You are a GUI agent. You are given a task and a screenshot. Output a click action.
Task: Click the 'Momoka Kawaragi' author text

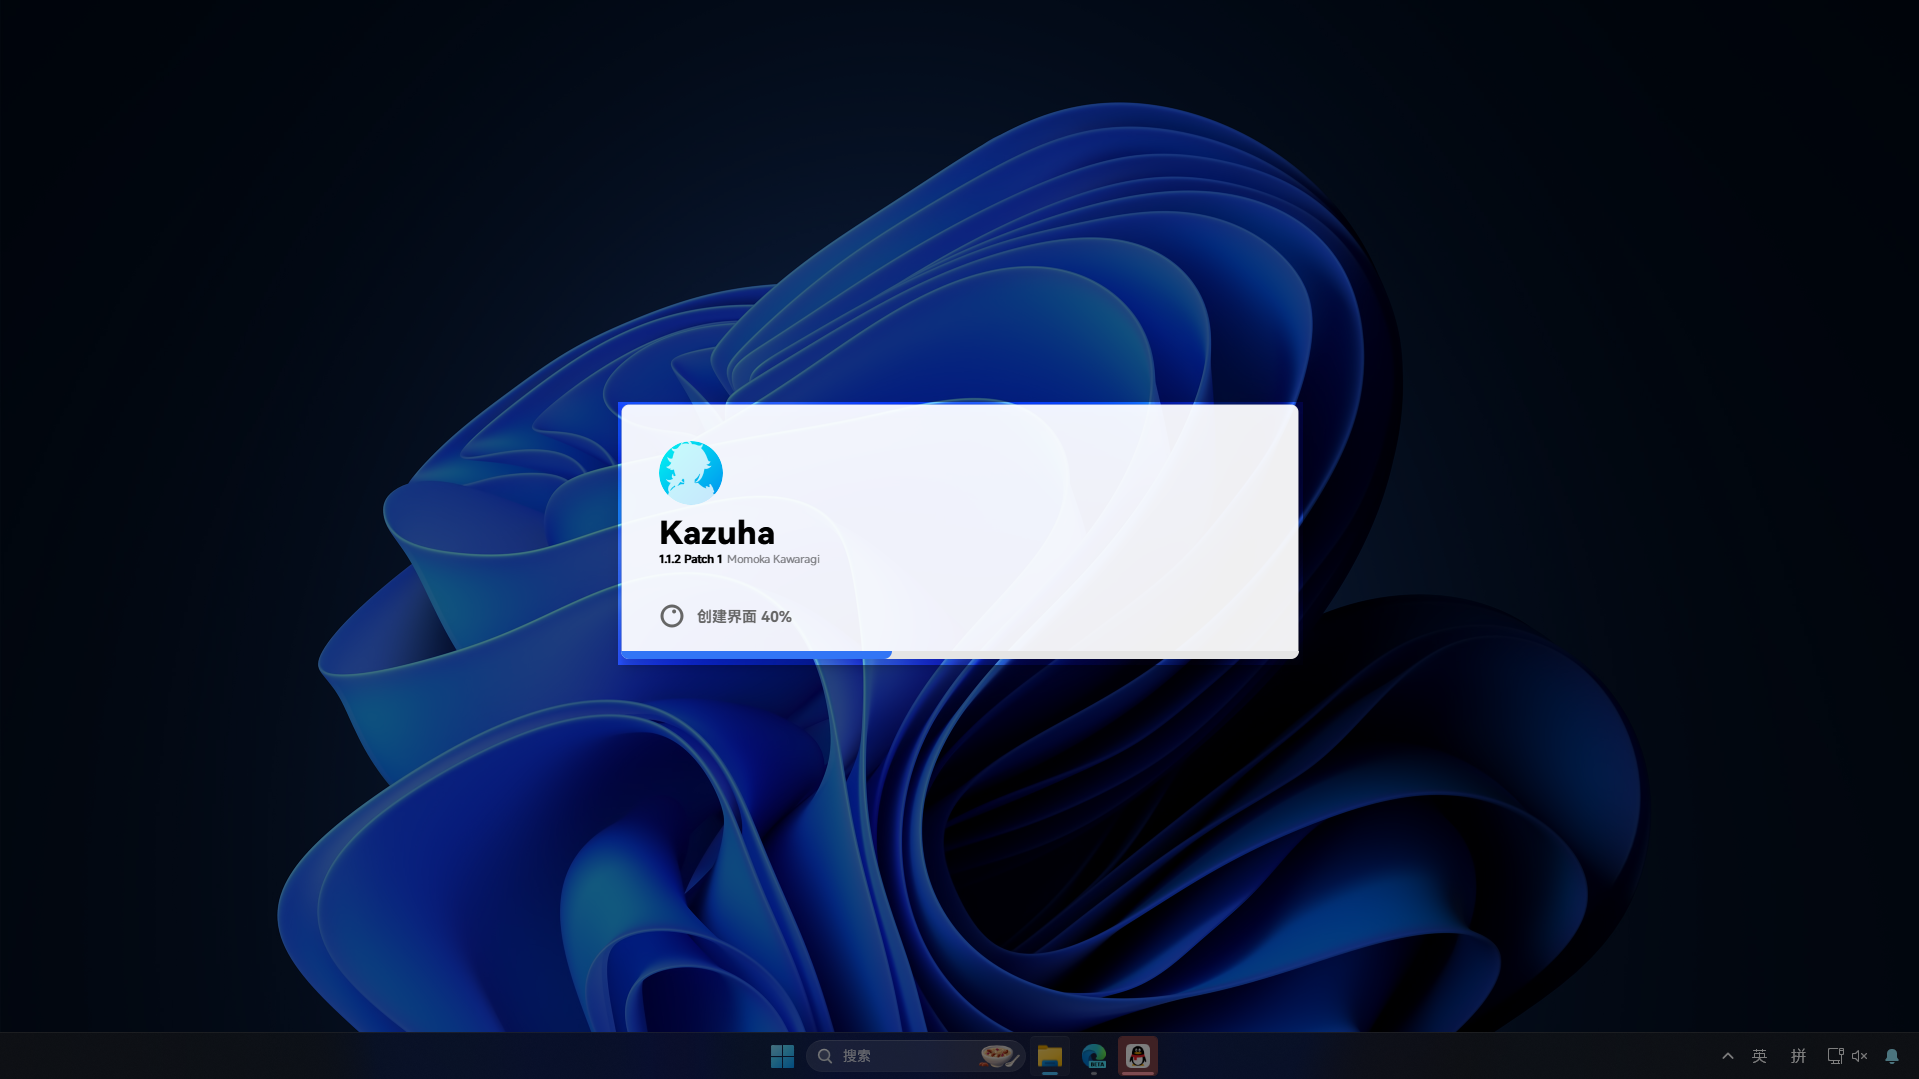click(x=773, y=559)
